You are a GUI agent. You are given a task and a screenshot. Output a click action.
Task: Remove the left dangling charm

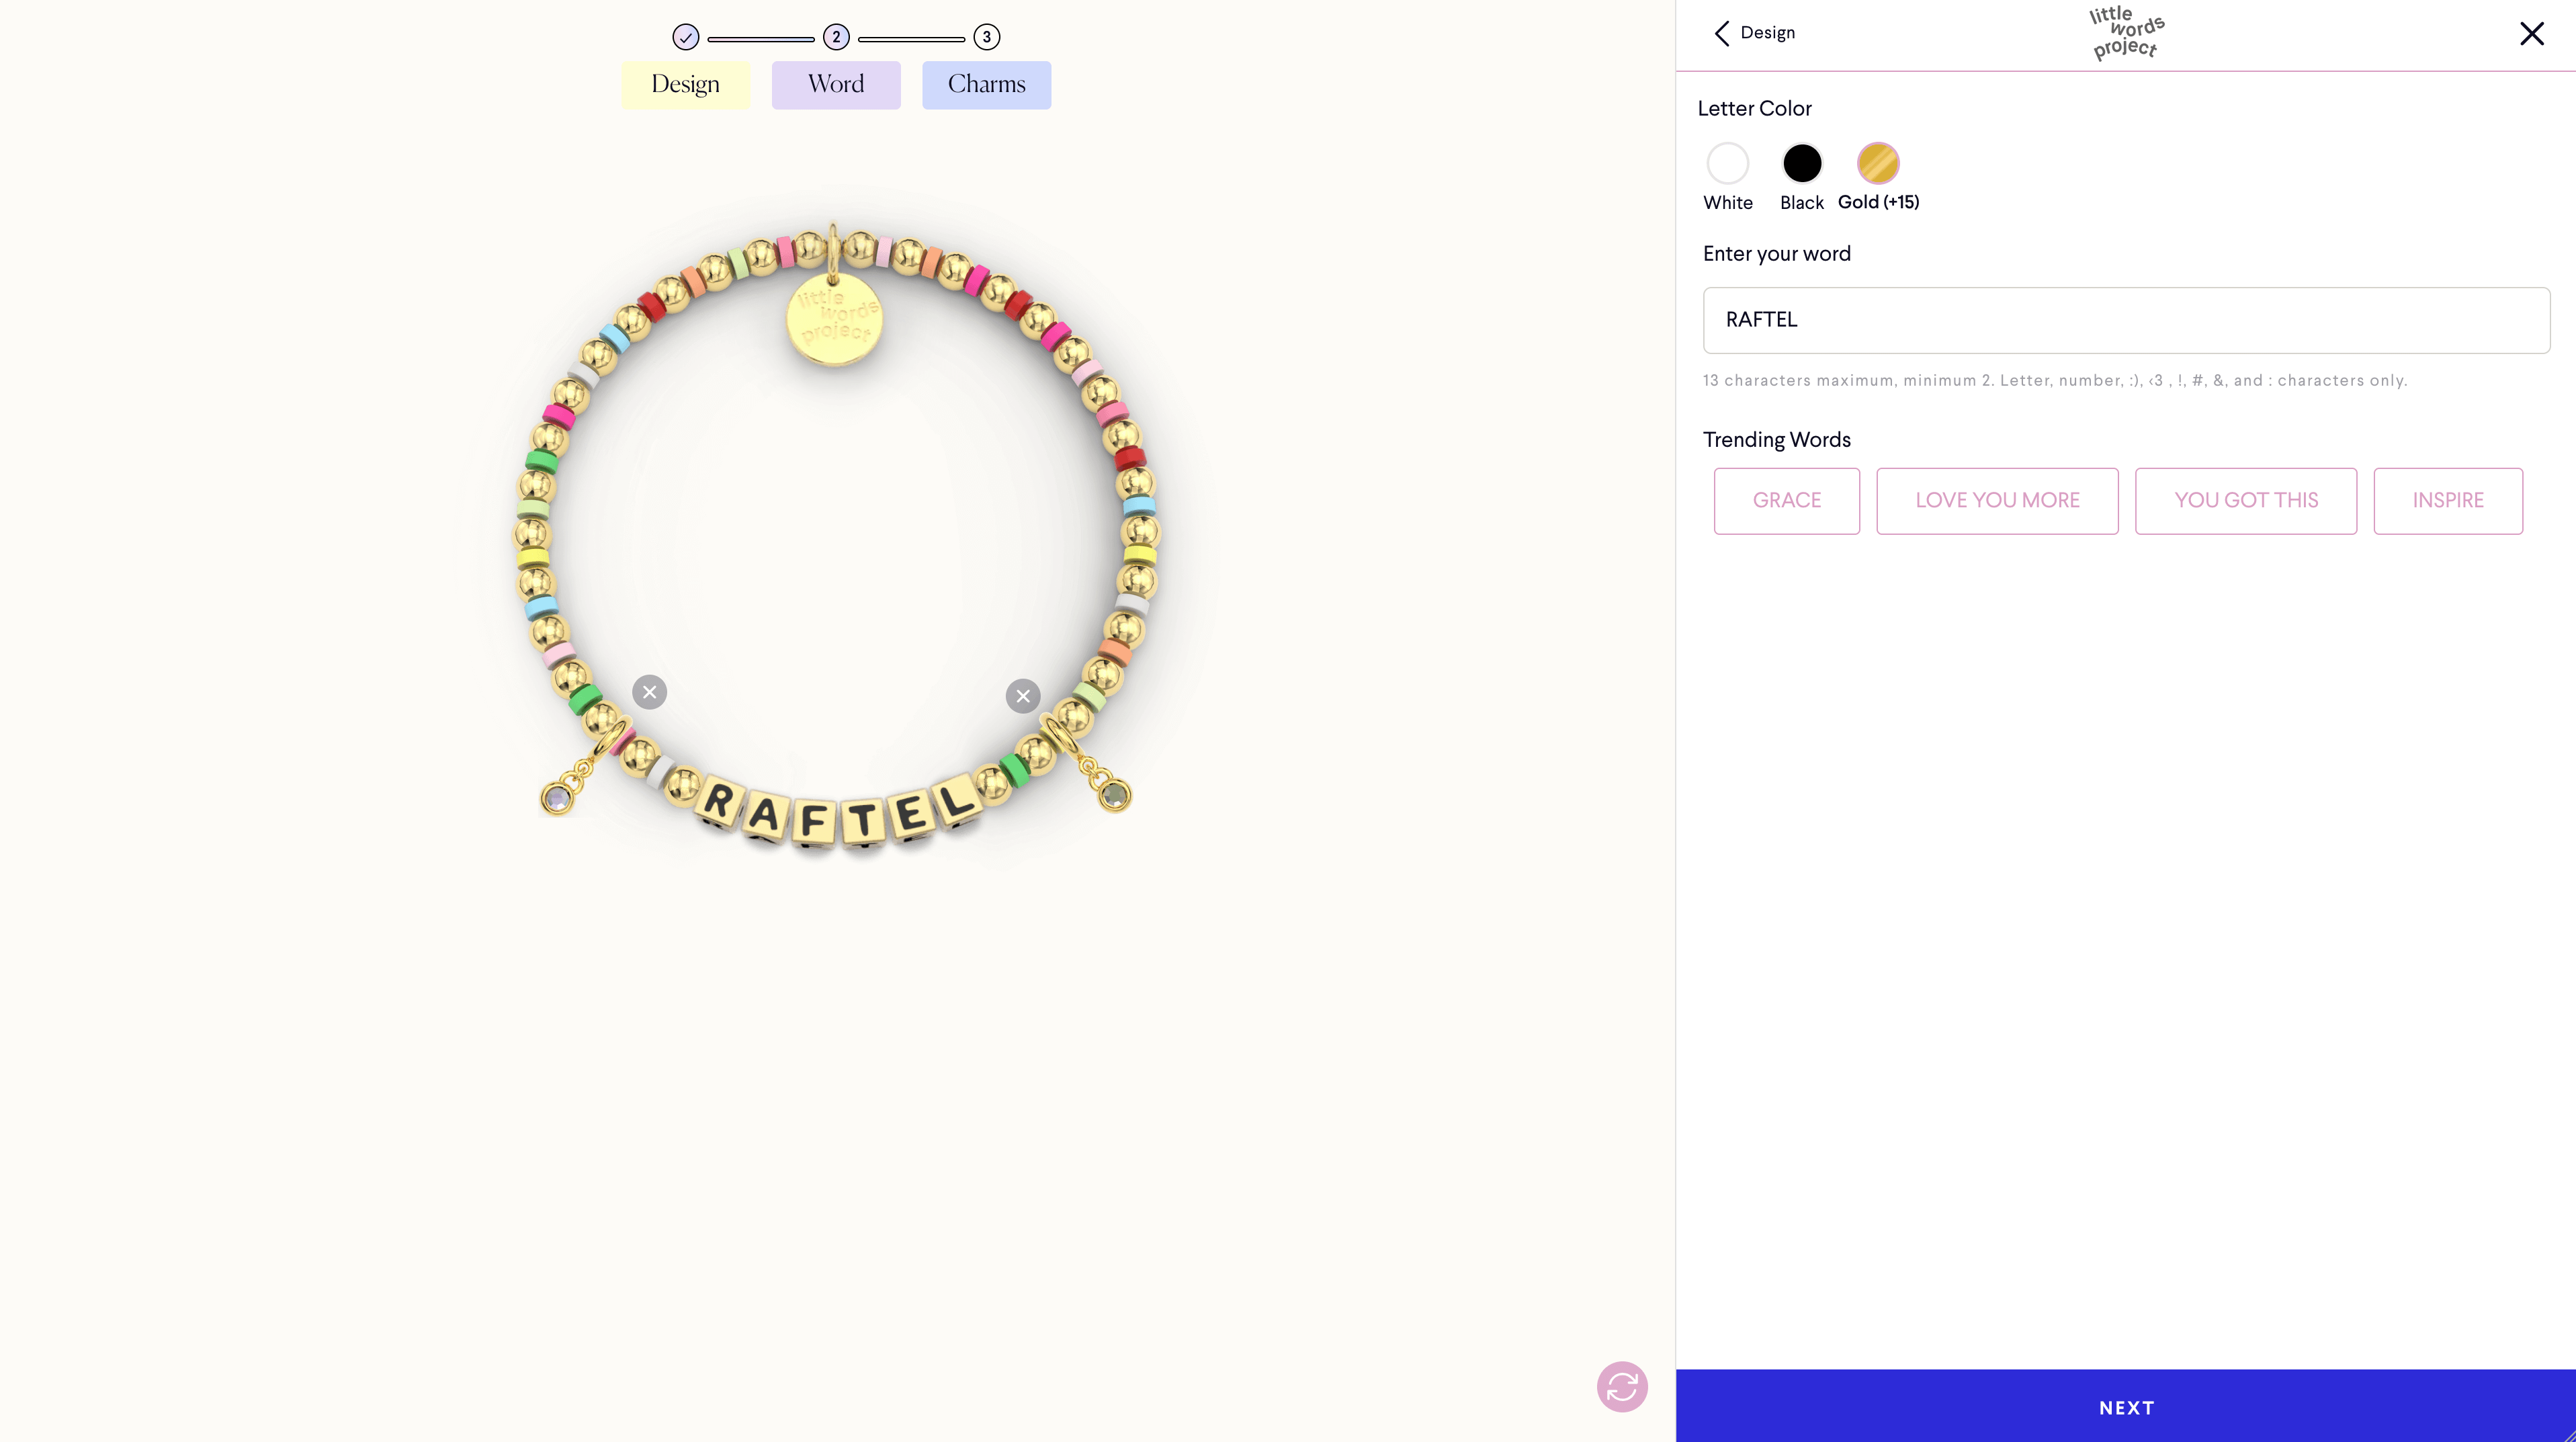click(649, 692)
